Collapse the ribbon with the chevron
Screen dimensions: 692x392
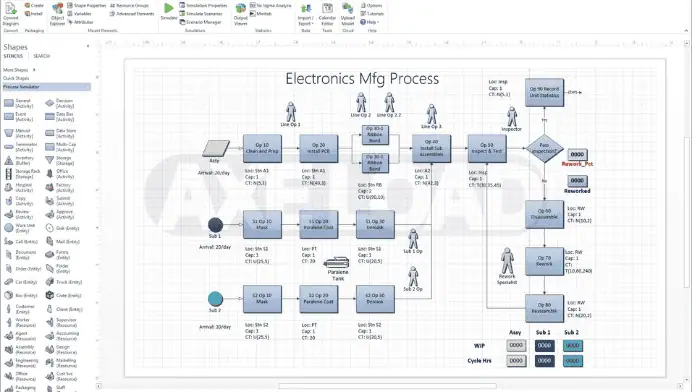tap(686, 30)
